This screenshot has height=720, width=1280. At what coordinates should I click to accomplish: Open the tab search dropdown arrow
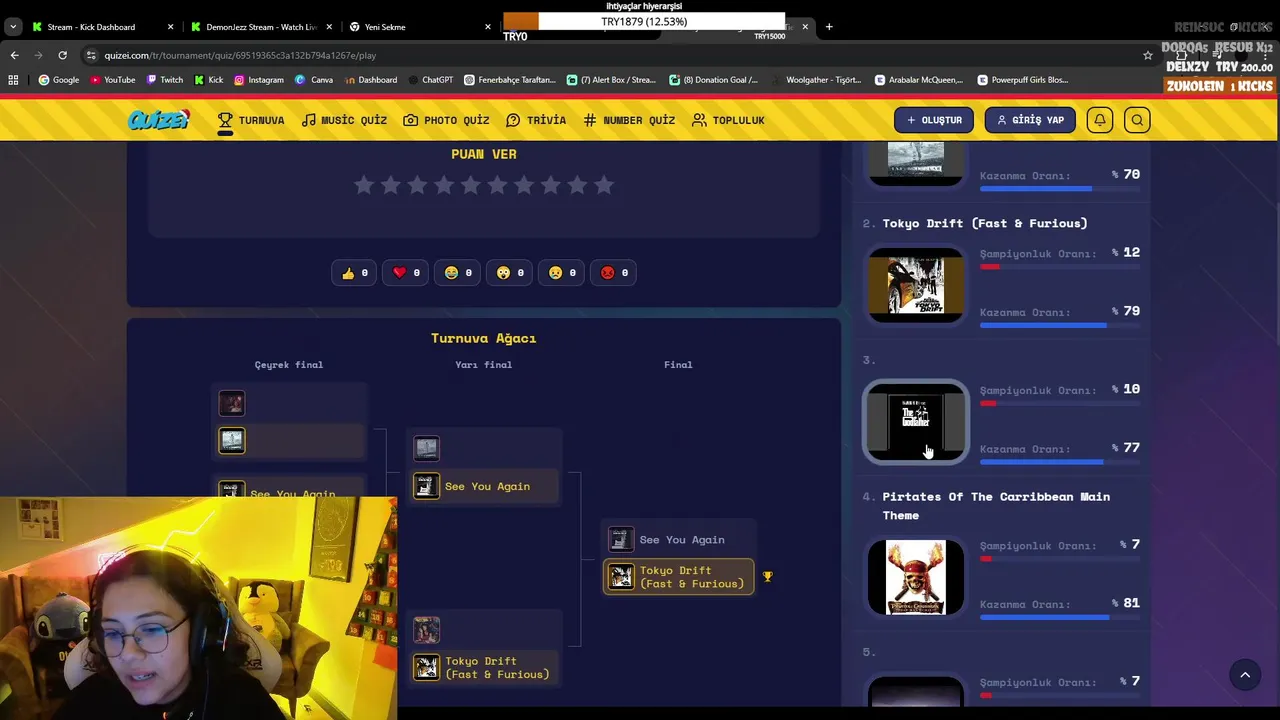coord(13,27)
